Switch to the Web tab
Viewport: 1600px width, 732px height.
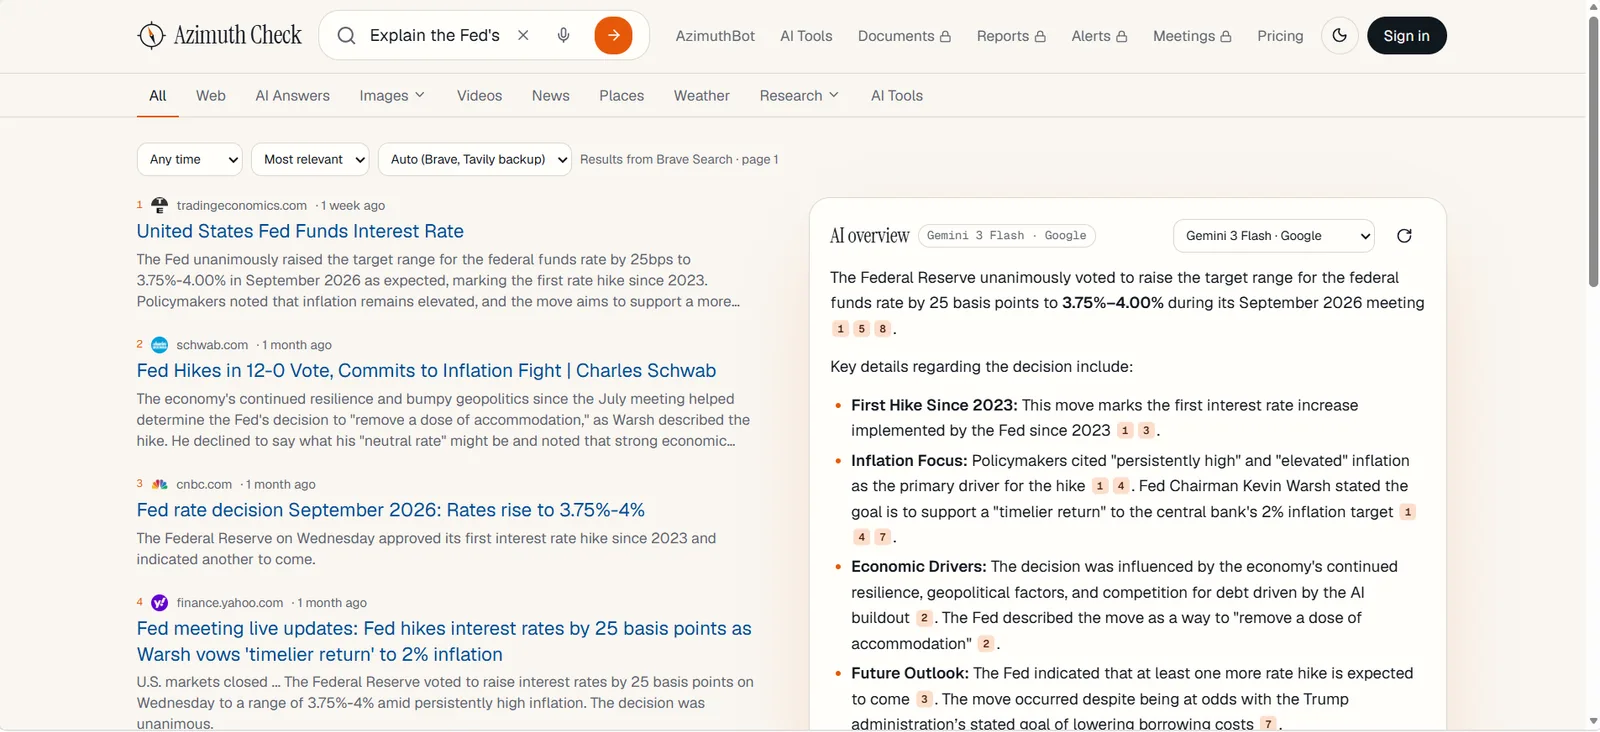(211, 96)
